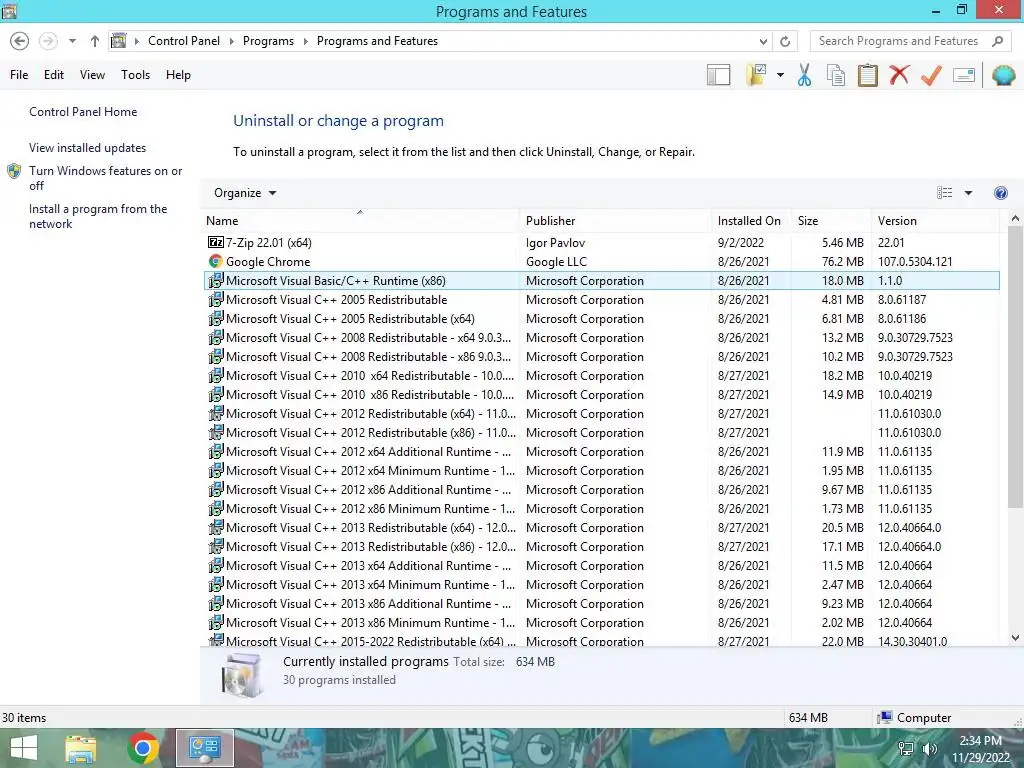The height and width of the screenshot is (768, 1024).
Task: Click the Copy toolbar icon
Action: 836,75
